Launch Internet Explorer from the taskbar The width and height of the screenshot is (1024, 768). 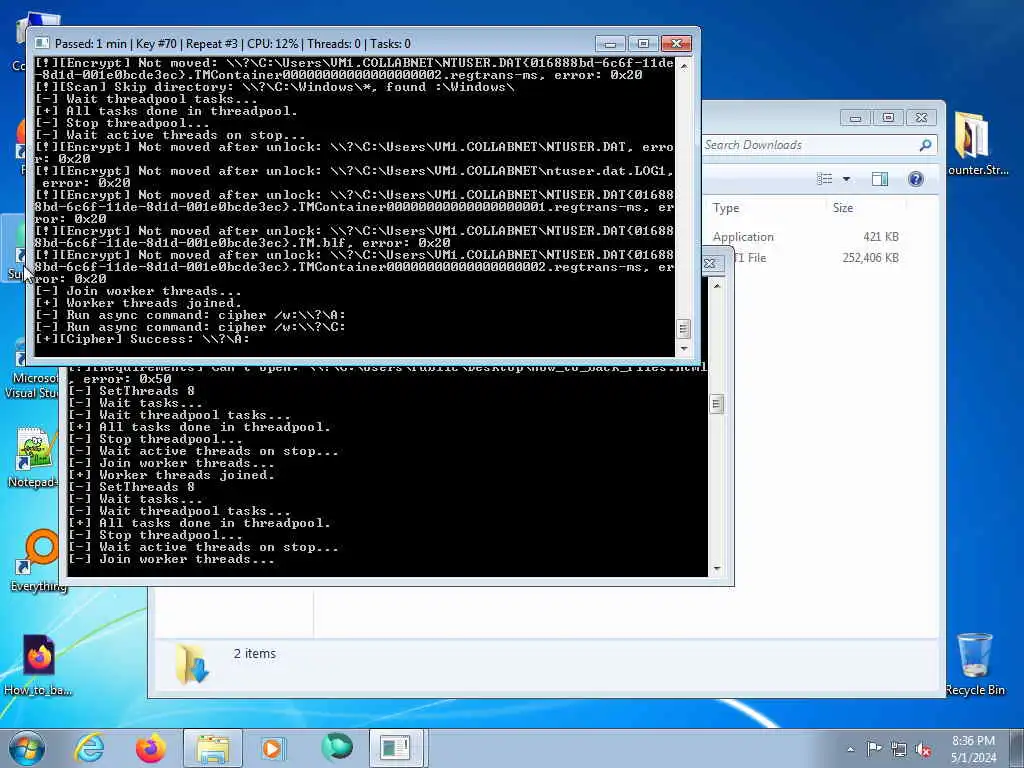click(89, 748)
